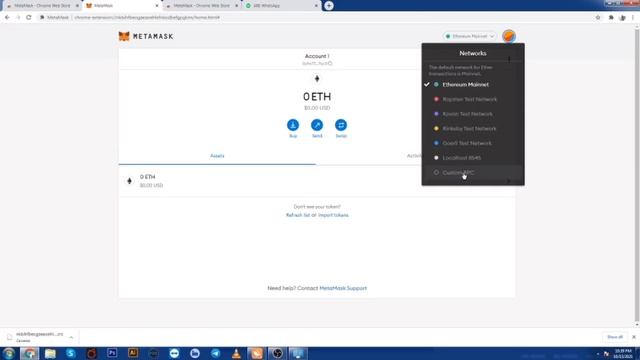Open Chrome from the taskbar
The image size is (640, 360).
29,353
